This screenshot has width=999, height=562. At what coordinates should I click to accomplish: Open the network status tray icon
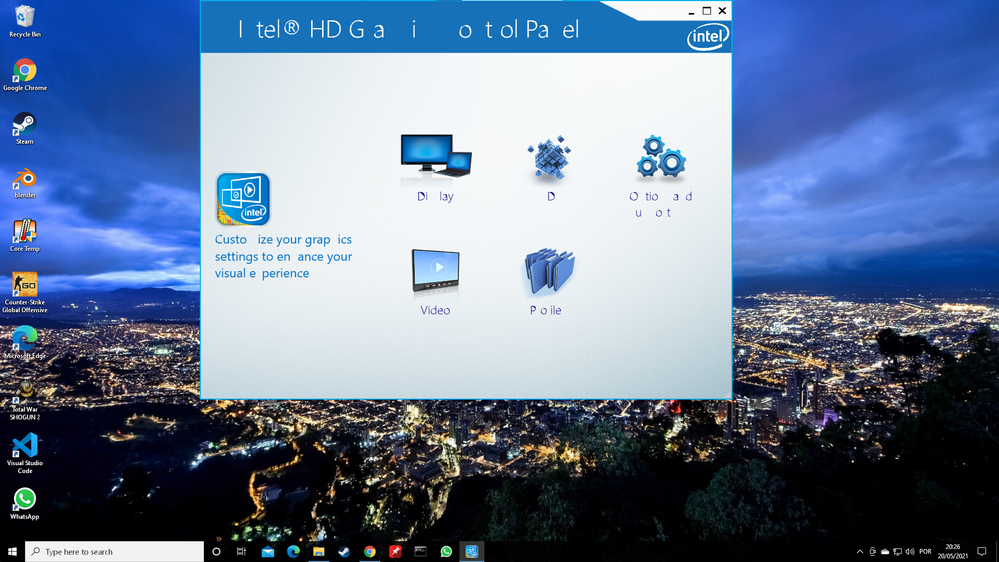[x=898, y=551]
